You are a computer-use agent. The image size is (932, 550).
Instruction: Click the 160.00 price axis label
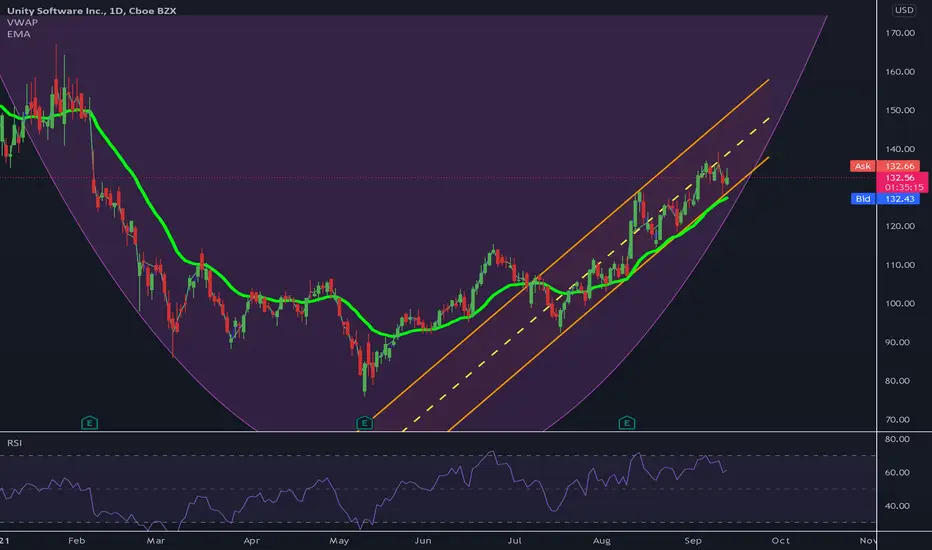899,71
